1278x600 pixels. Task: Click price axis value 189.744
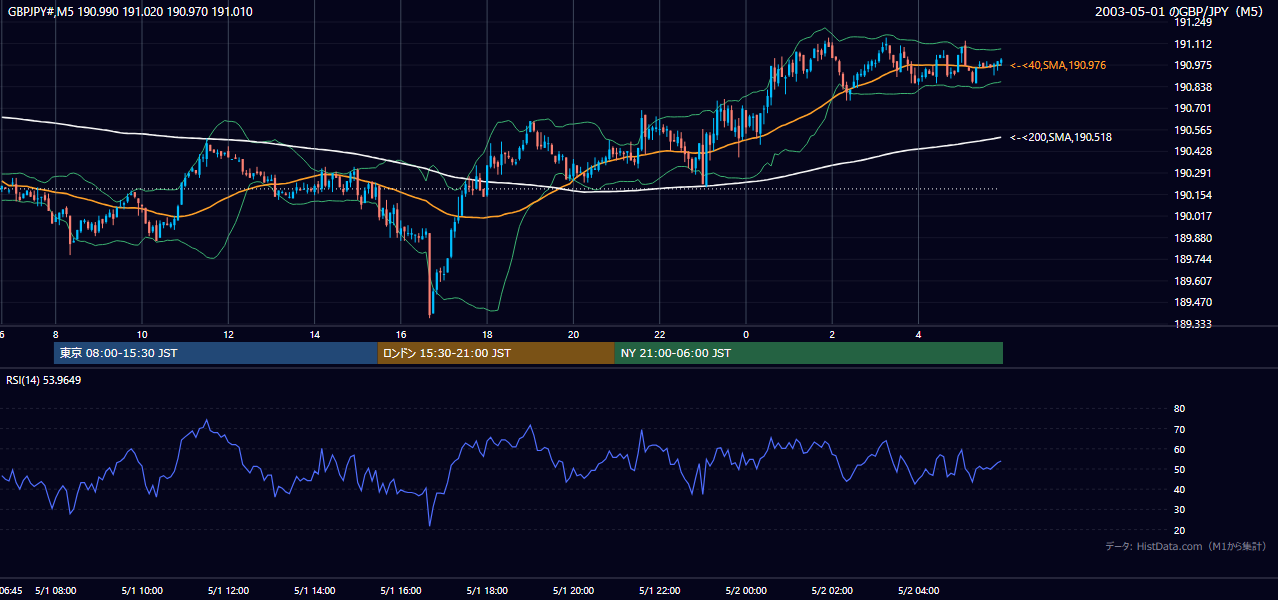(x=1193, y=259)
